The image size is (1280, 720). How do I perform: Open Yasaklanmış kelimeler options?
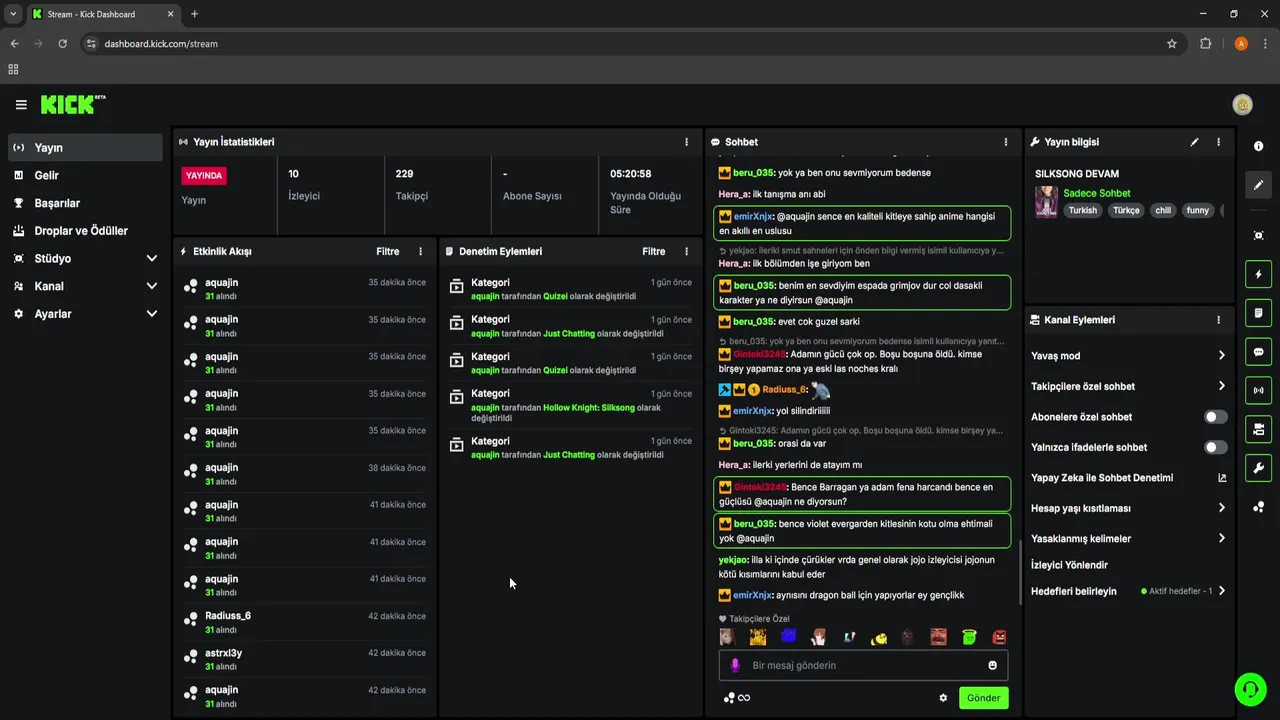coord(1129,539)
